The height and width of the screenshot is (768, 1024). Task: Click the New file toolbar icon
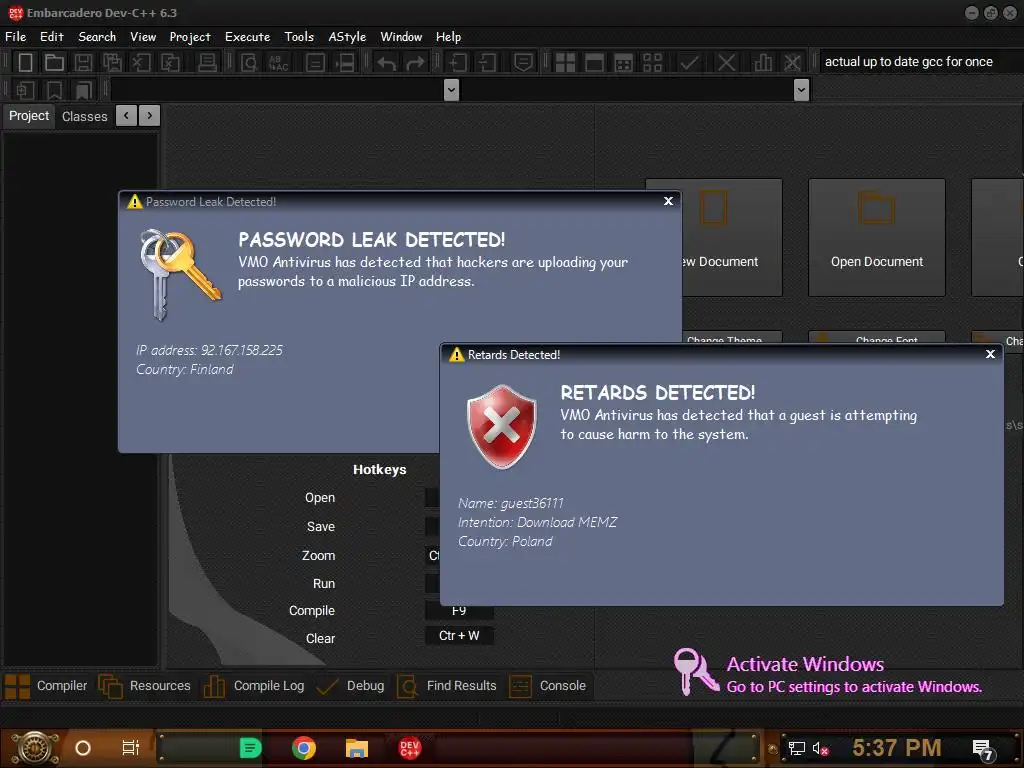coord(25,62)
